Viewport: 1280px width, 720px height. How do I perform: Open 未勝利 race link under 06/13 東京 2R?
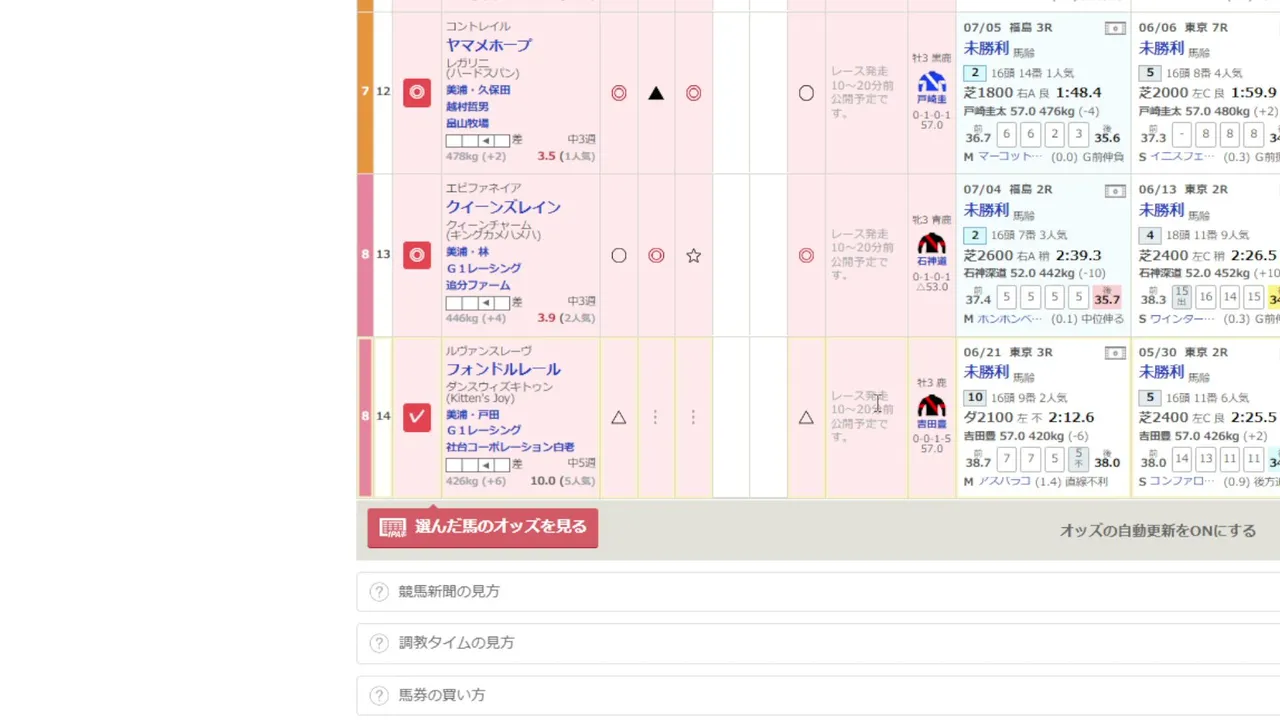[x=1161, y=210]
